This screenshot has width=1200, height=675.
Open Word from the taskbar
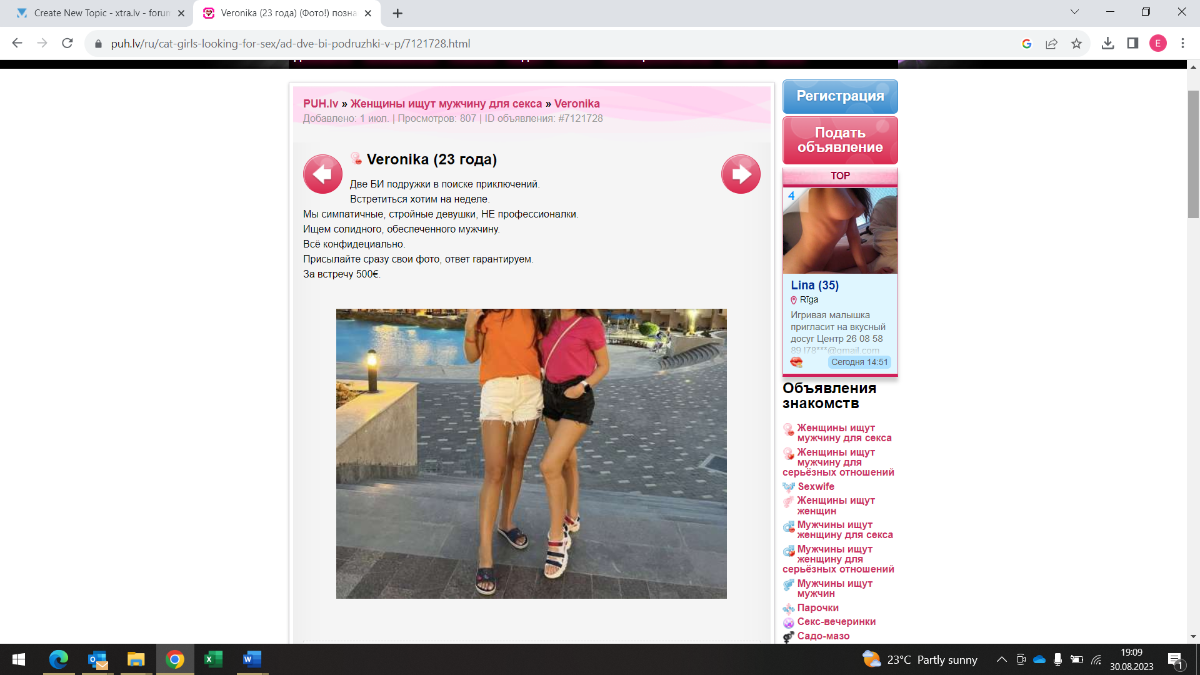point(251,659)
